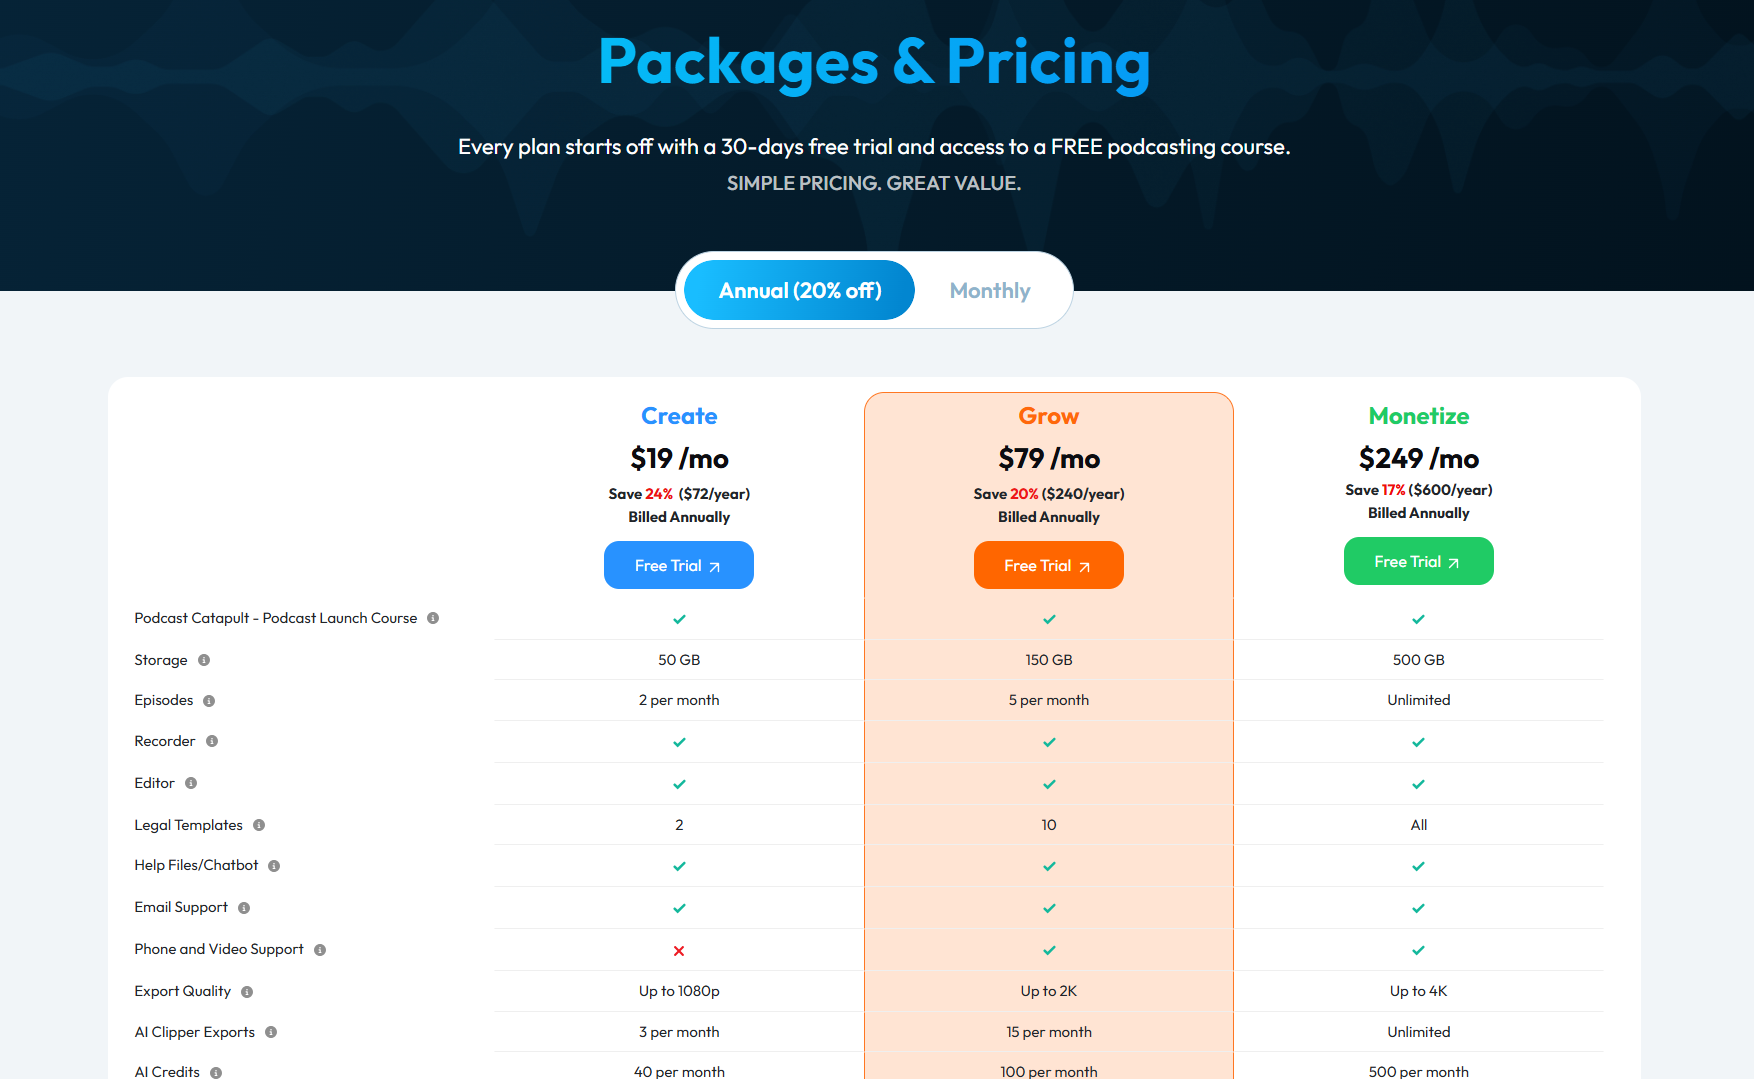Click info icon beside Phone and Video Support

point(320,950)
